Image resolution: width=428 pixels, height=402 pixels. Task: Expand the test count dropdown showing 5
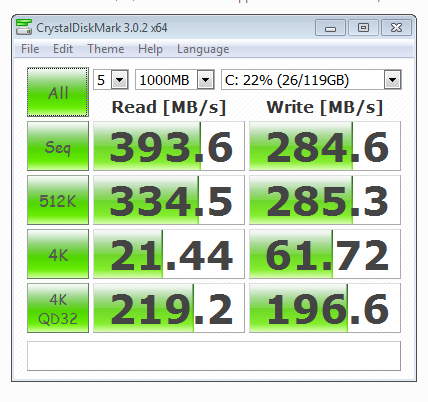click(119, 80)
